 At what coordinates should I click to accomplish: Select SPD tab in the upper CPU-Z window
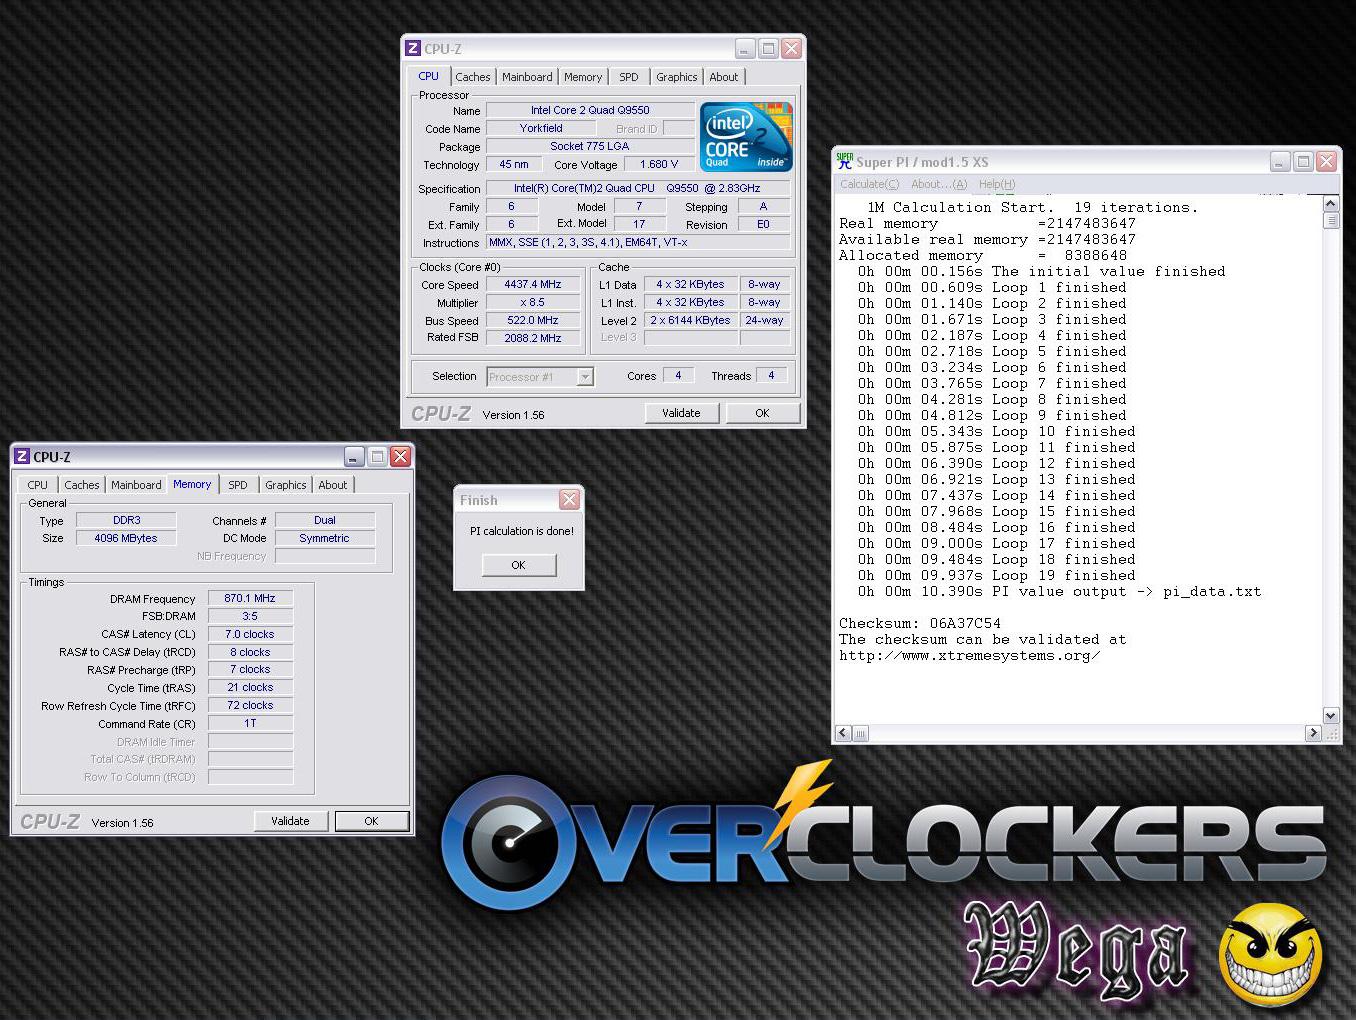629,77
